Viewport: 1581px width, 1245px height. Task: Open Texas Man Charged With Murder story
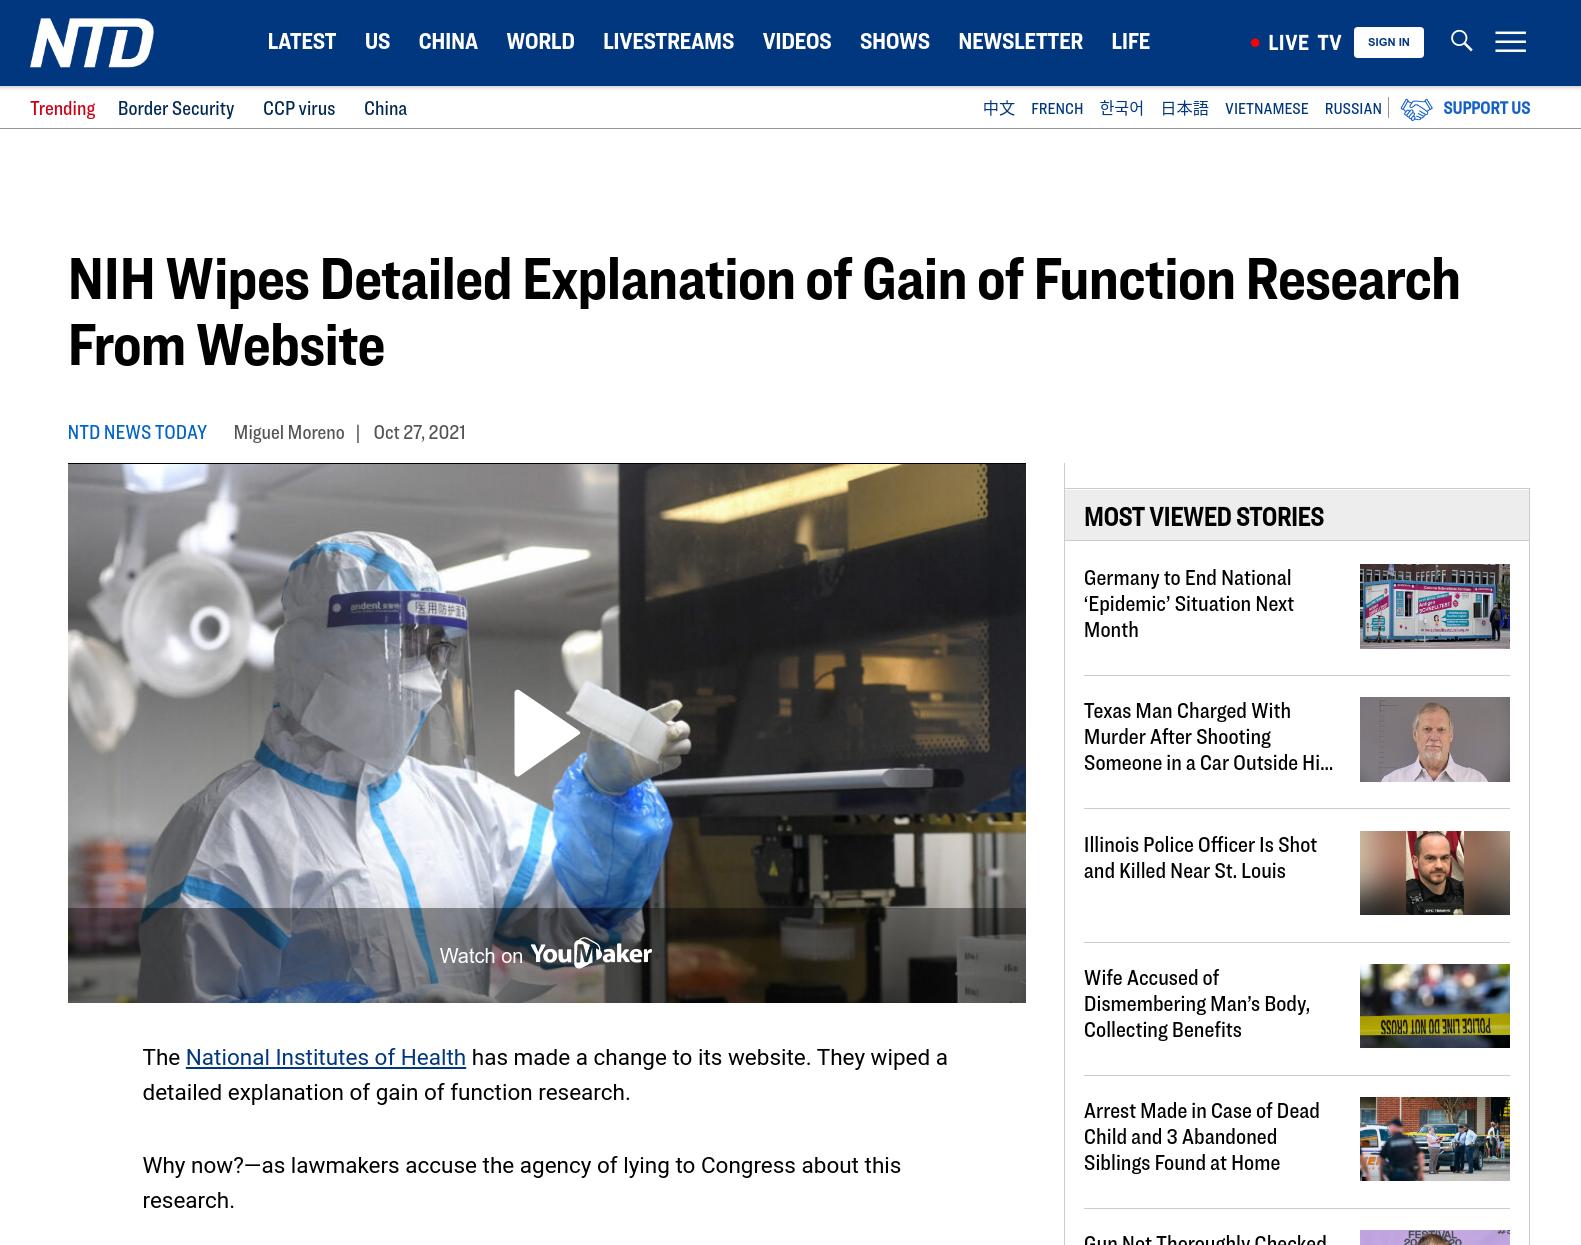1208,737
